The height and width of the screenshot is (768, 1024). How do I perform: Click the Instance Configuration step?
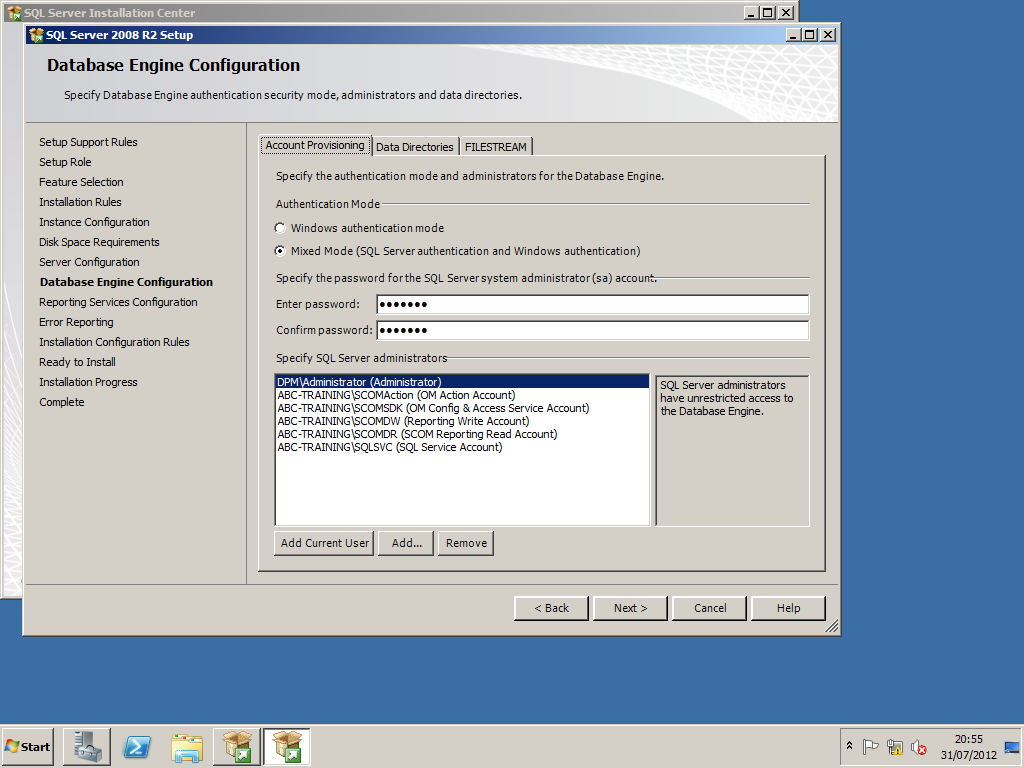[x=94, y=222]
